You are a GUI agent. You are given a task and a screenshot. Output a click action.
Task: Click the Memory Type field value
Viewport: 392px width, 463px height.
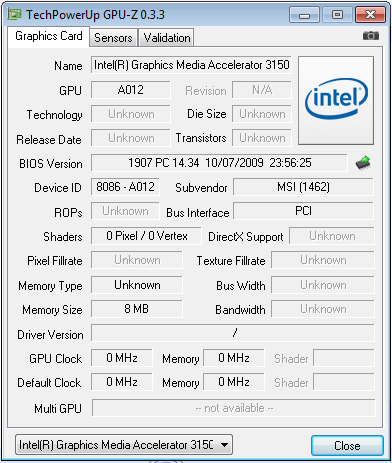(x=137, y=285)
